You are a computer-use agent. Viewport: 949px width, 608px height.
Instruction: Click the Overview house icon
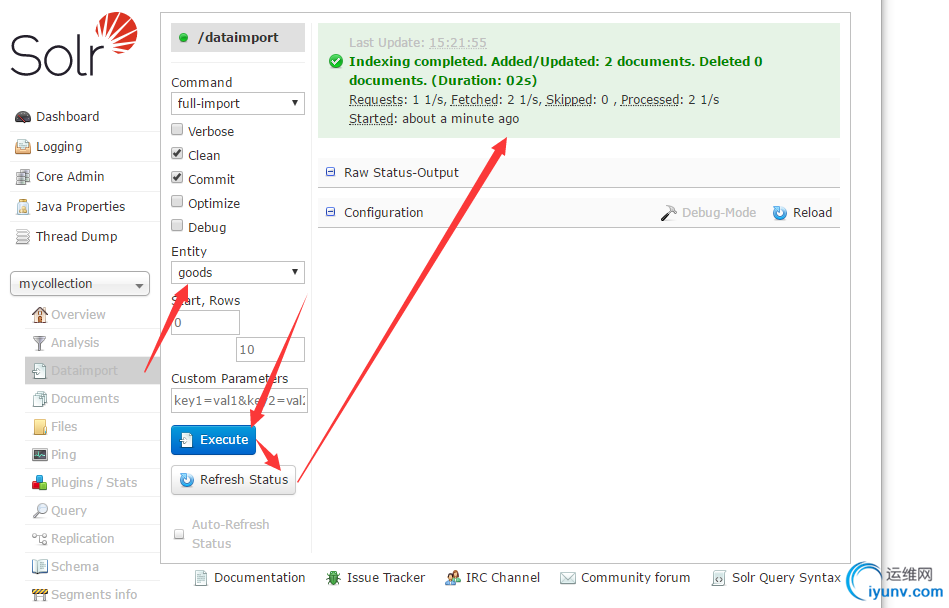pyautogui.click(x=39, y=315)
